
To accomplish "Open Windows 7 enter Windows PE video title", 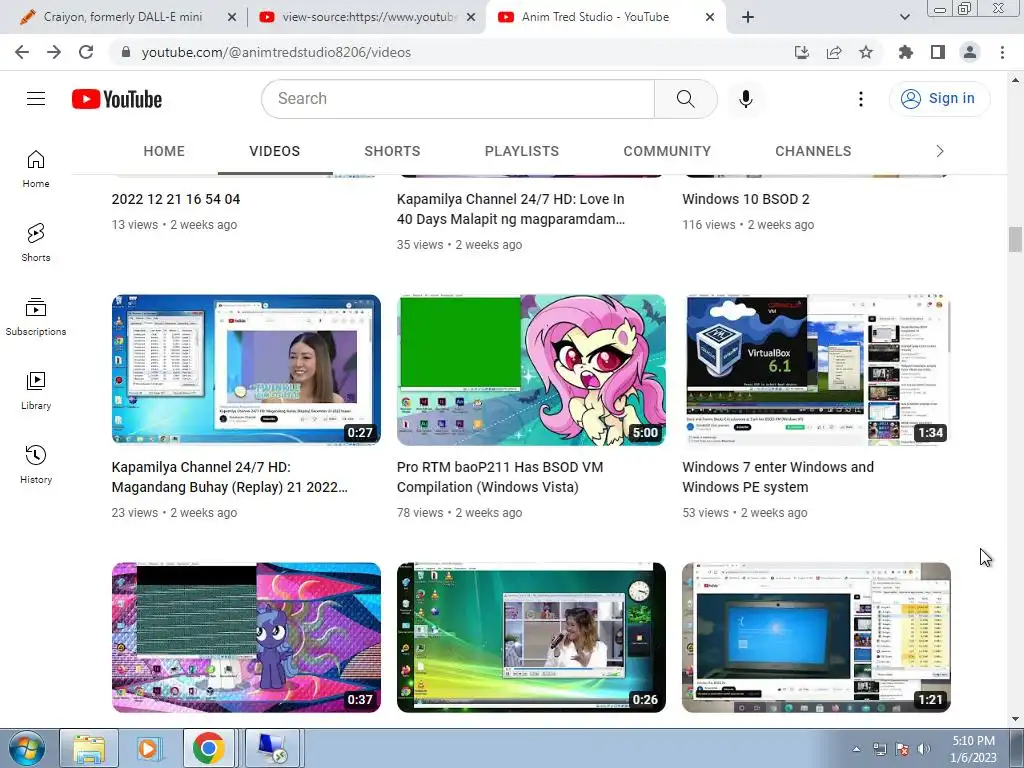I will [778, 477].
